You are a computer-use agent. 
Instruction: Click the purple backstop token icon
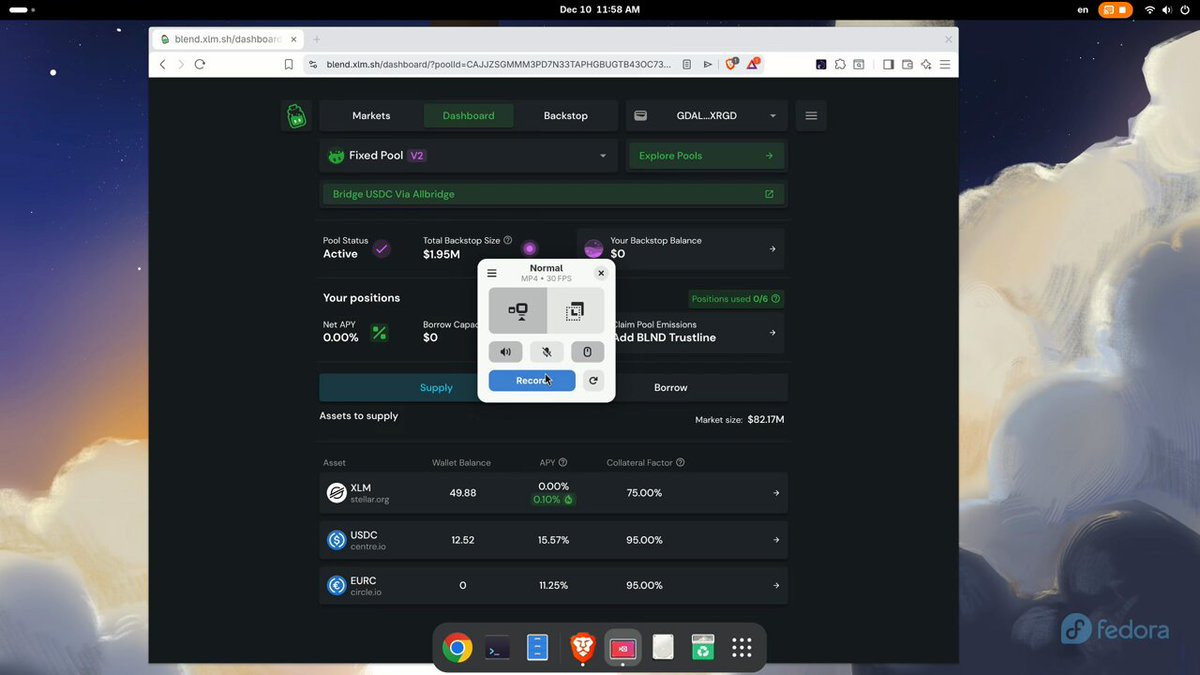(530, 249)
